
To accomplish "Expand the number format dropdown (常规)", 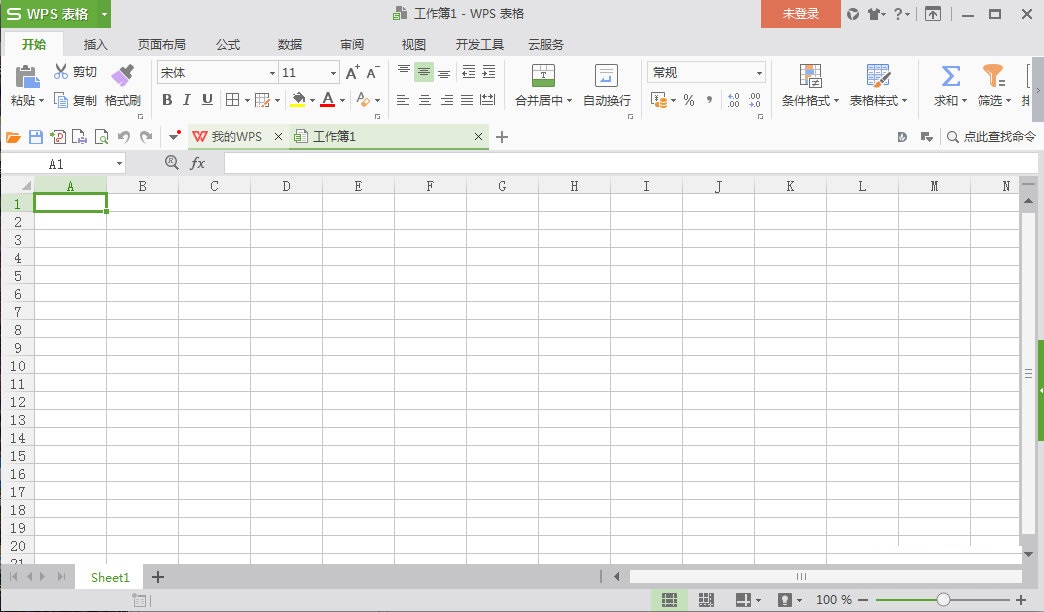I will point(759,73).
